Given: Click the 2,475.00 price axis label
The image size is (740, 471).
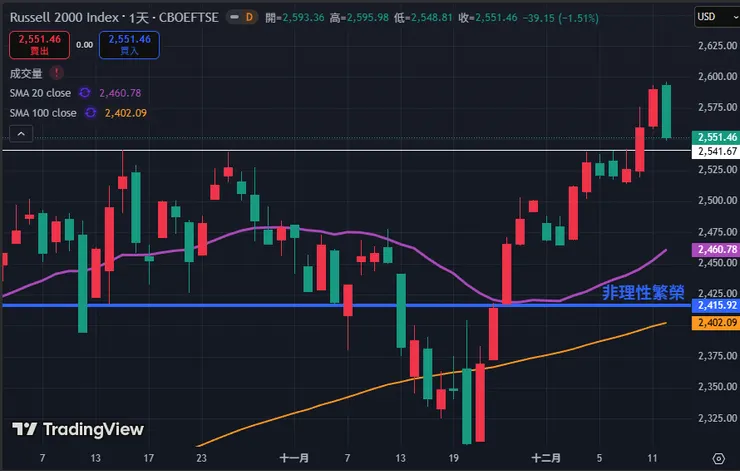Looking at the screenshot, I should [717, 232].
